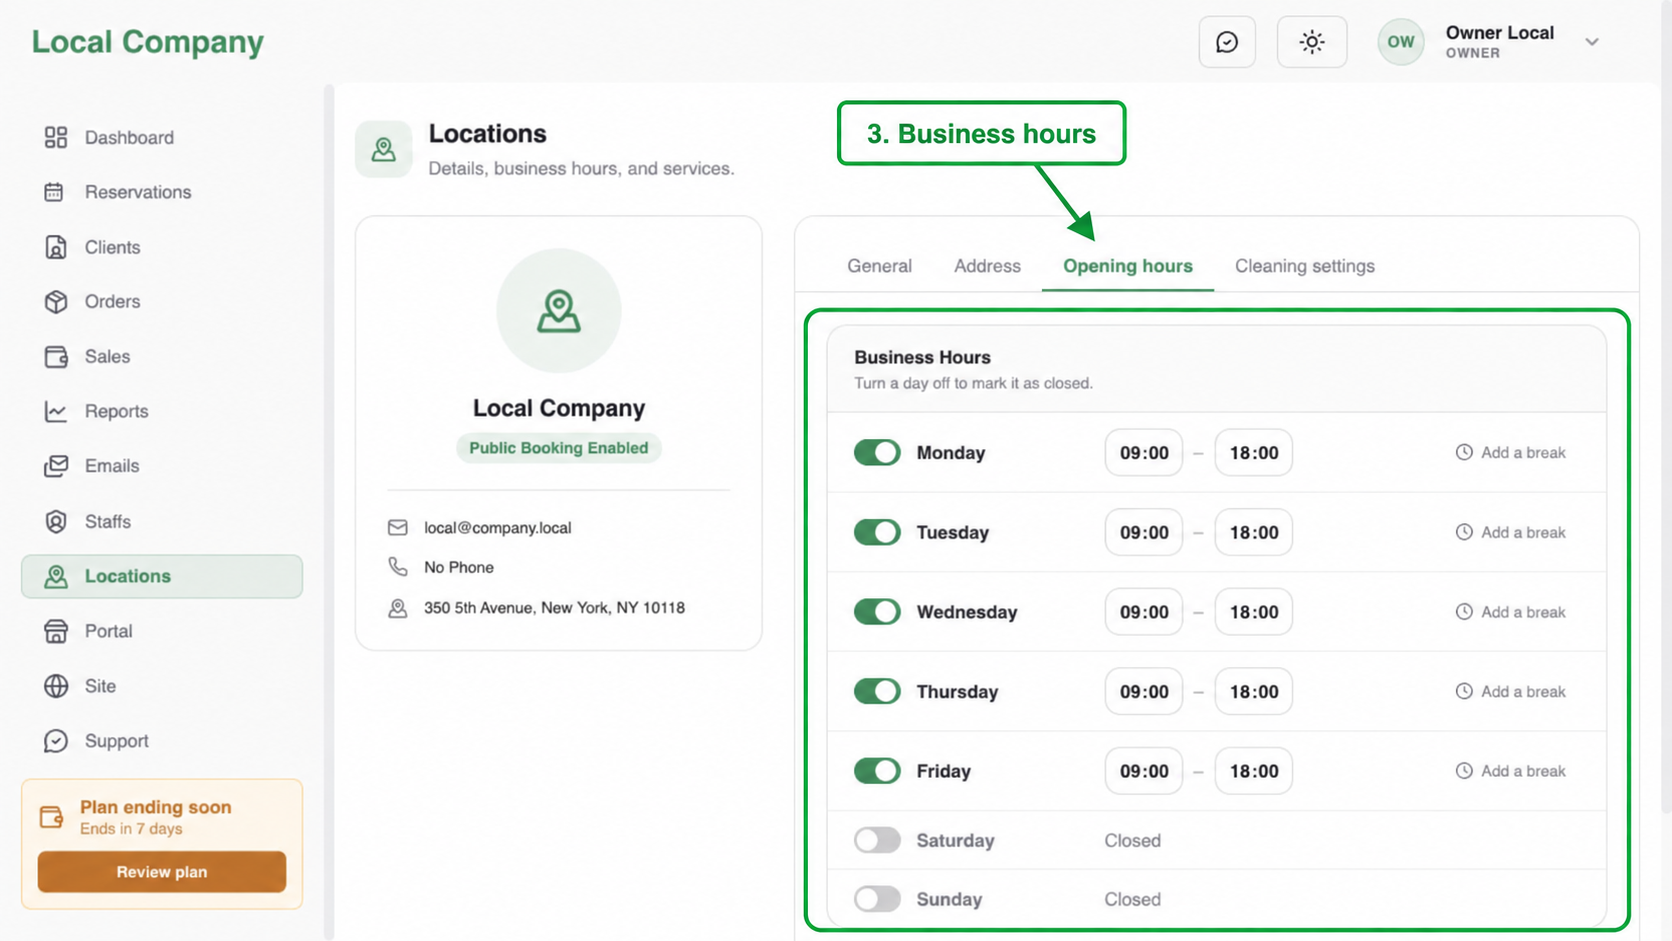Disable Wednesday business hours toggle
The image size is (1672, 941).
pos(877,611)
